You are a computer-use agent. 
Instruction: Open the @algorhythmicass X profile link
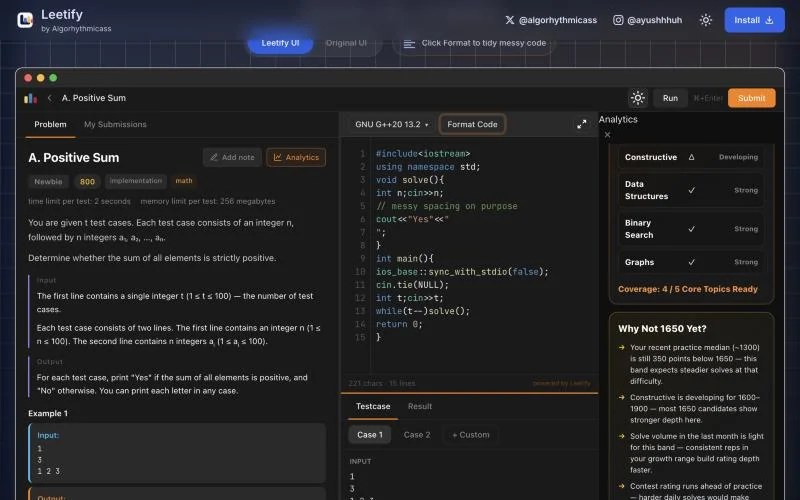[x=551, y=20]
